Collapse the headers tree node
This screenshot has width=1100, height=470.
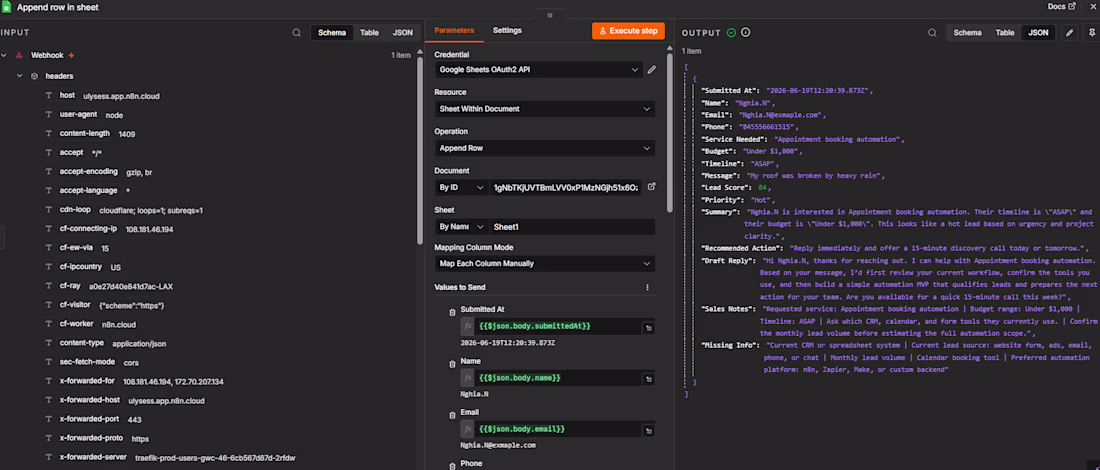pyautogui.click(x=20, y=76)
